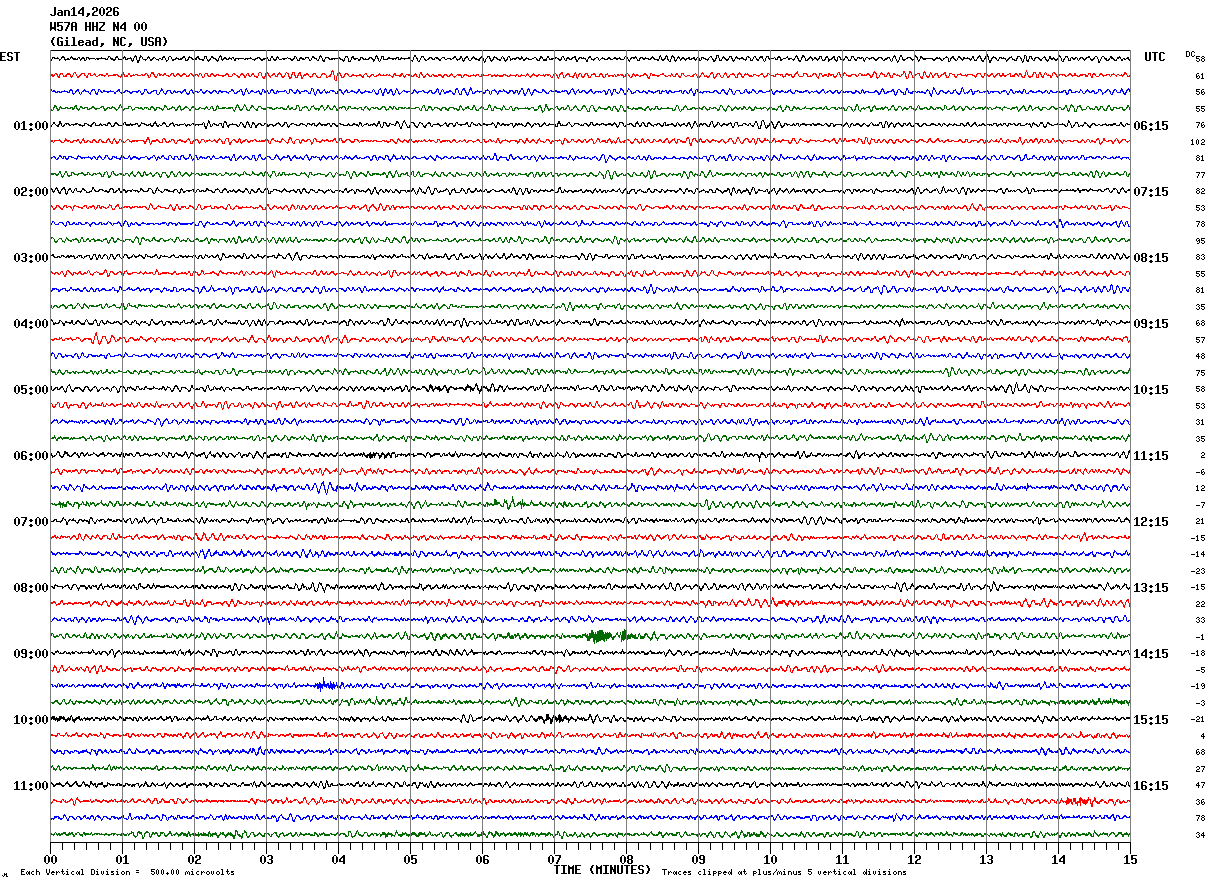
Task: Click the 08:15 UTC time label
Action: coord(1151,258)
